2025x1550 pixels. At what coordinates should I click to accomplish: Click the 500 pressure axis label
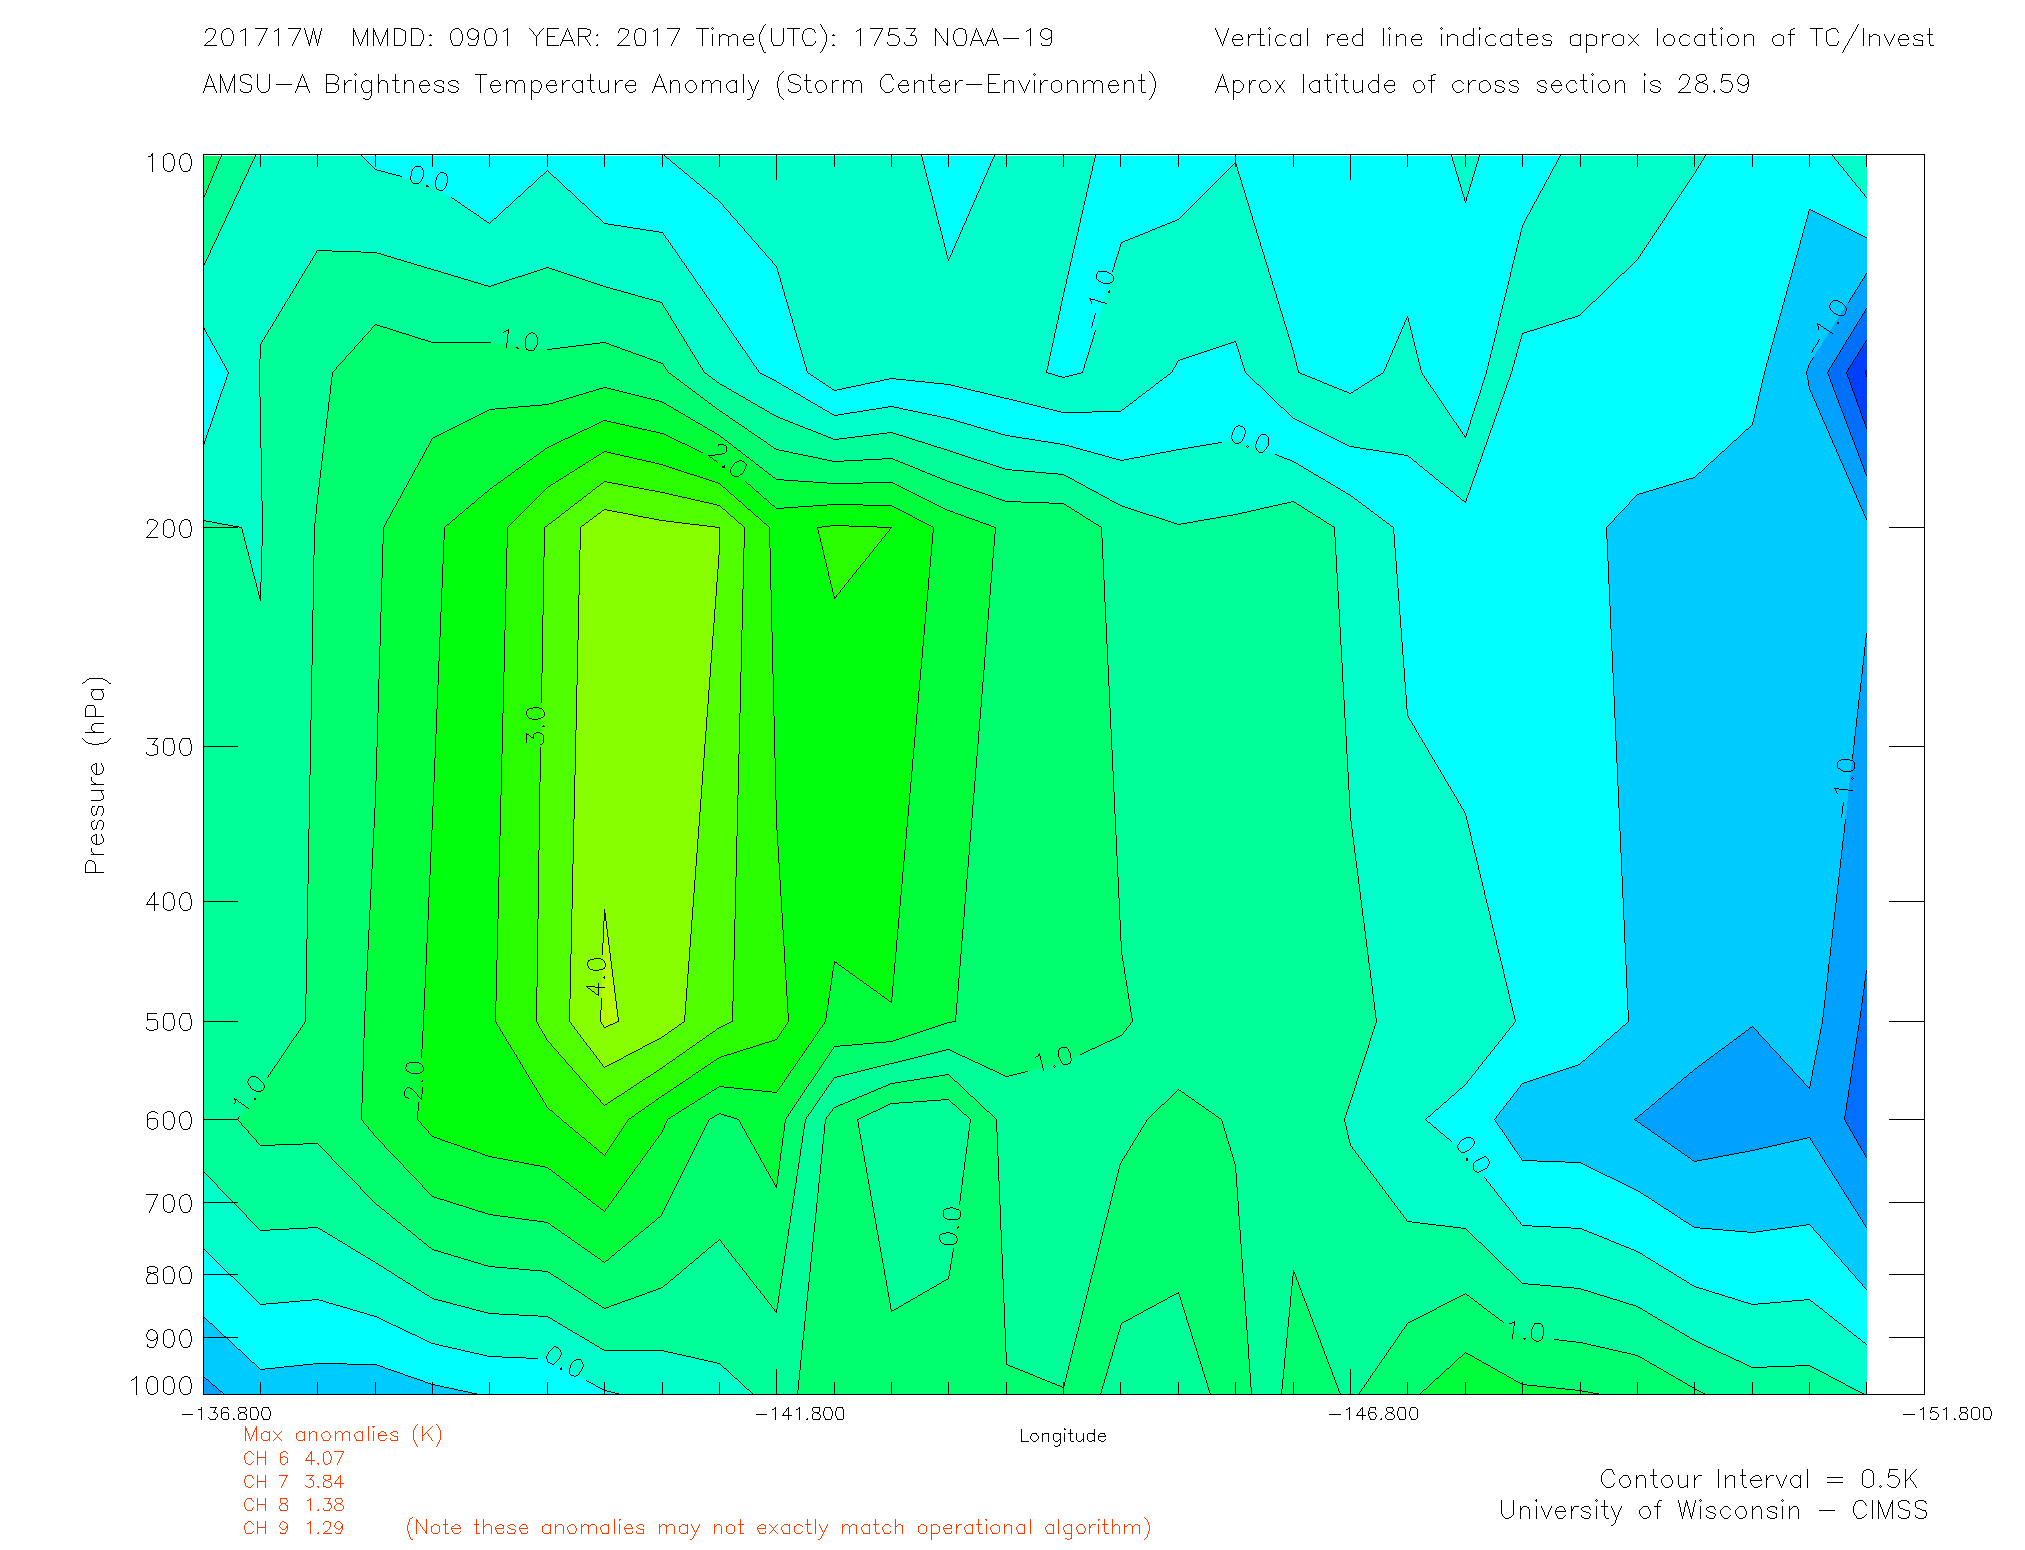click(x=169, y=1022)
